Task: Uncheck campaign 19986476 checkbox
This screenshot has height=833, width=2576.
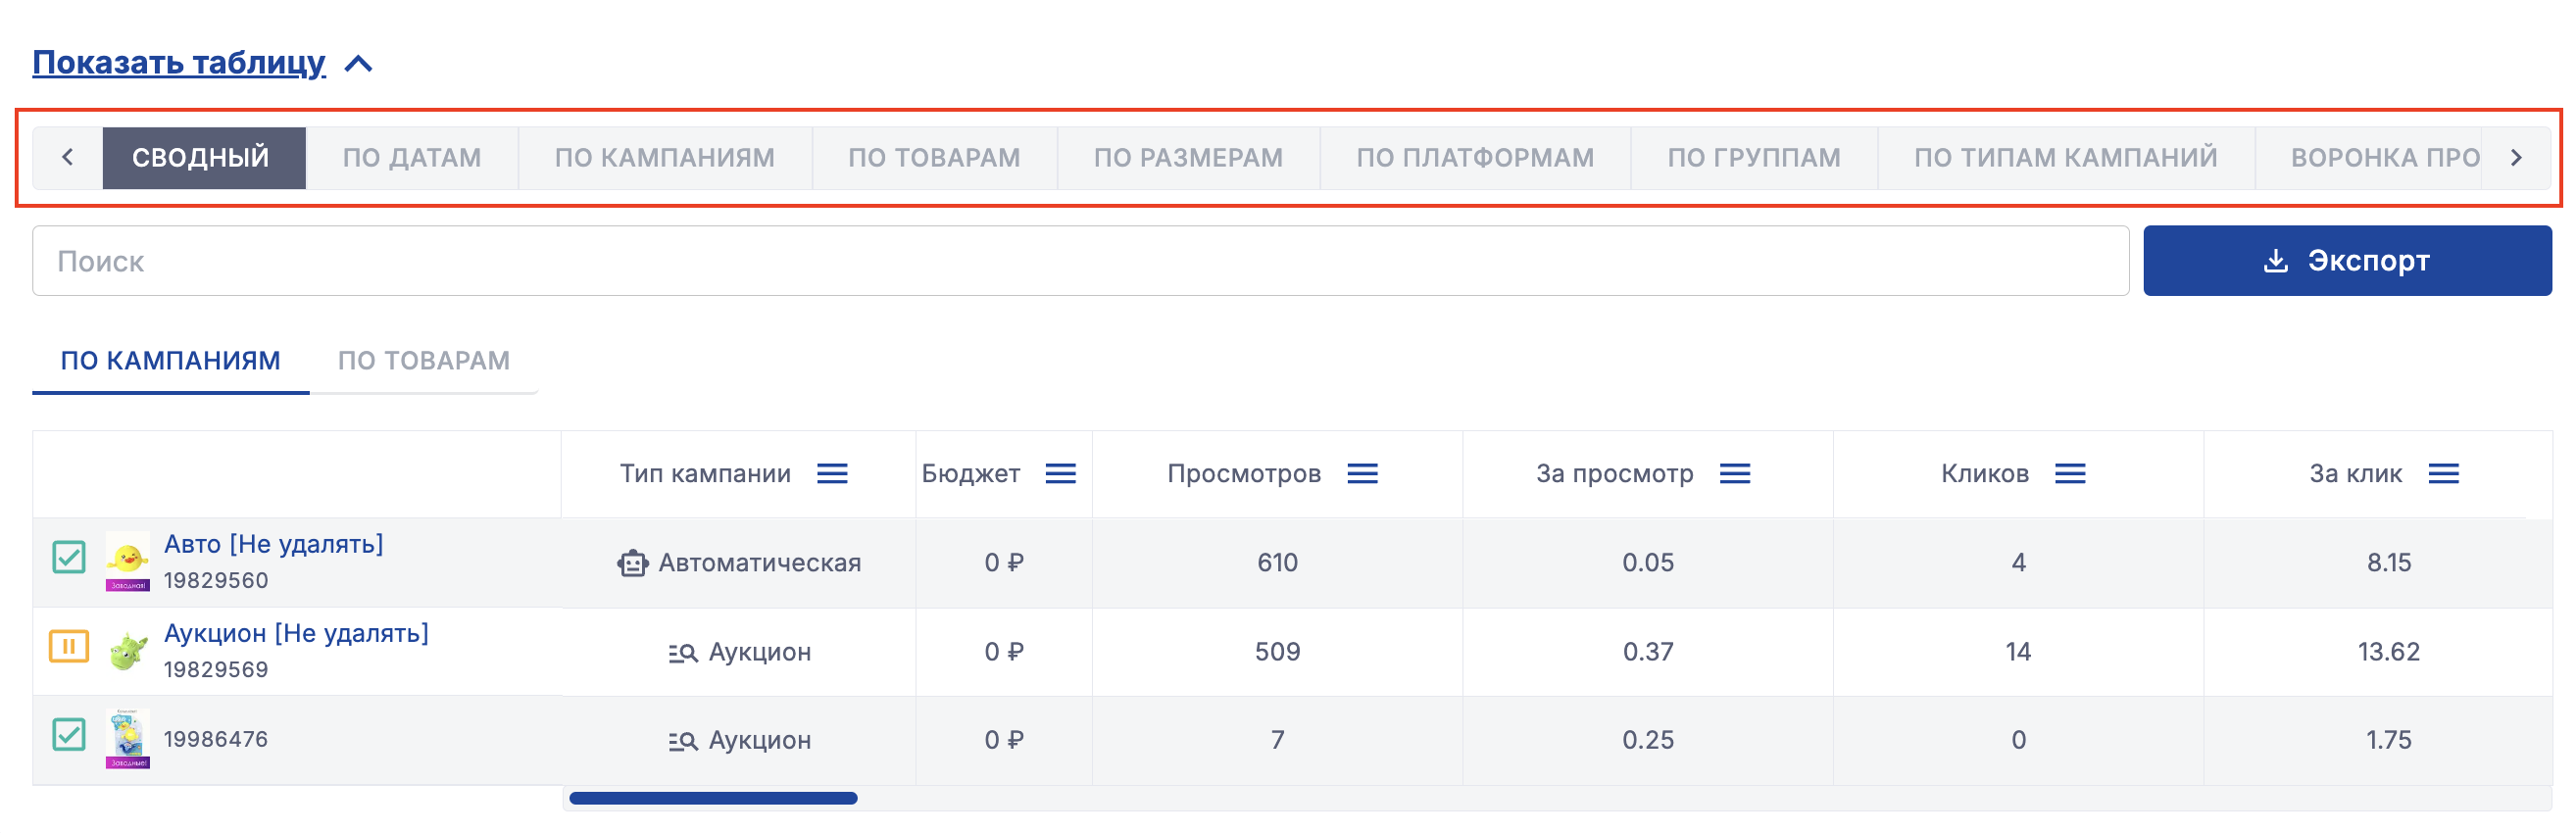Action: (x=69, y=734)
